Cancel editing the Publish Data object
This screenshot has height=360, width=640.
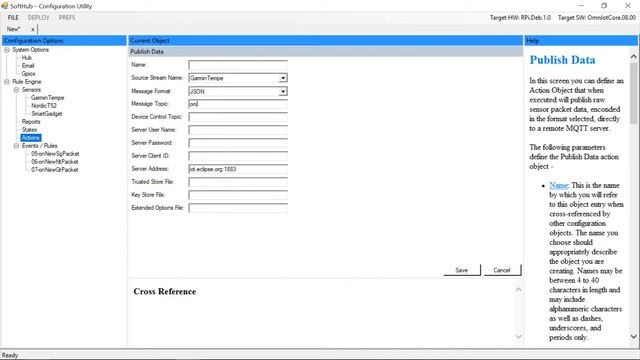[x=502, y=270]
